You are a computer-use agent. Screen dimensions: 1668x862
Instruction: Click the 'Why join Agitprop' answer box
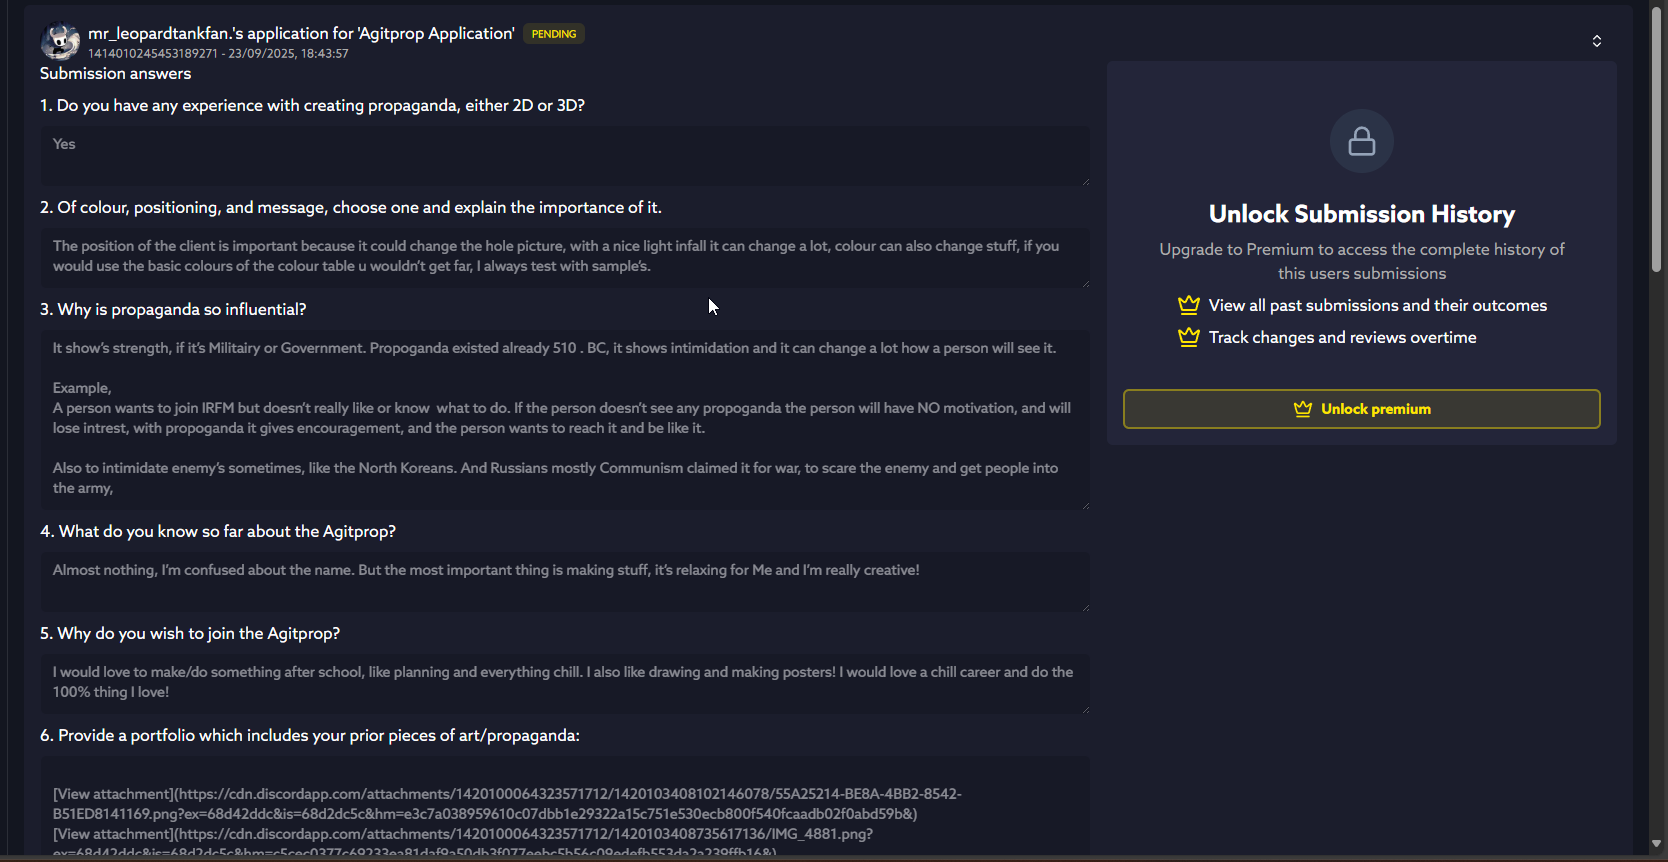coord(565,683)
